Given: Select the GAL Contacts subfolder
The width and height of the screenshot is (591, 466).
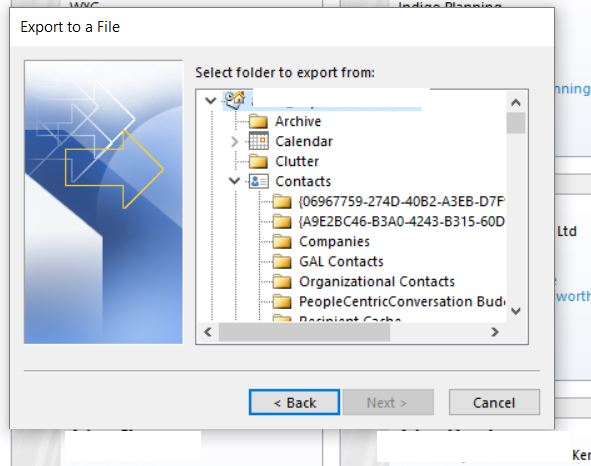Looking at the screenshot, I should coord(341,262).
